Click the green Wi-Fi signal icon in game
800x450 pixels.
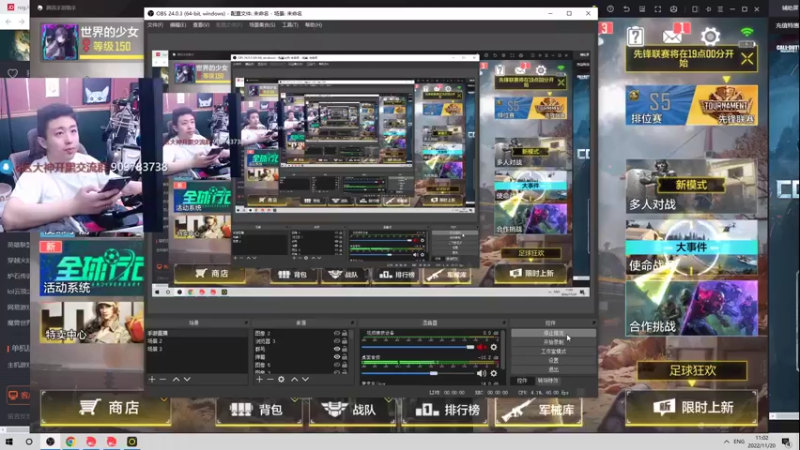tap(747, 33)
